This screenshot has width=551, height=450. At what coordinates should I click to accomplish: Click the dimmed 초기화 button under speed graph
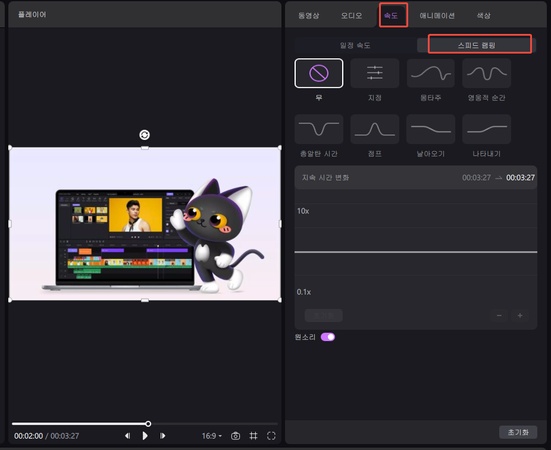point(324,315)
